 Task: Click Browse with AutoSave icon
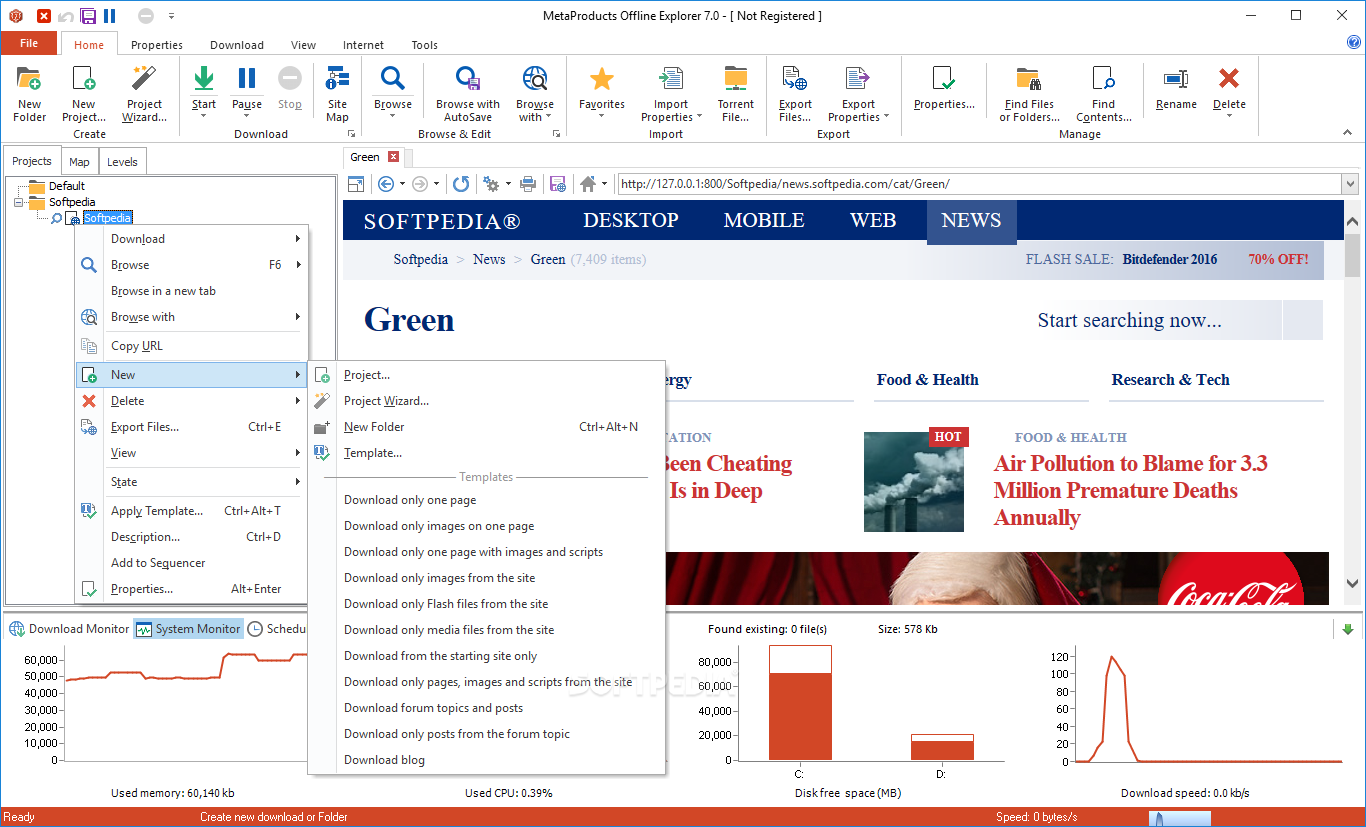coord(468,80)
